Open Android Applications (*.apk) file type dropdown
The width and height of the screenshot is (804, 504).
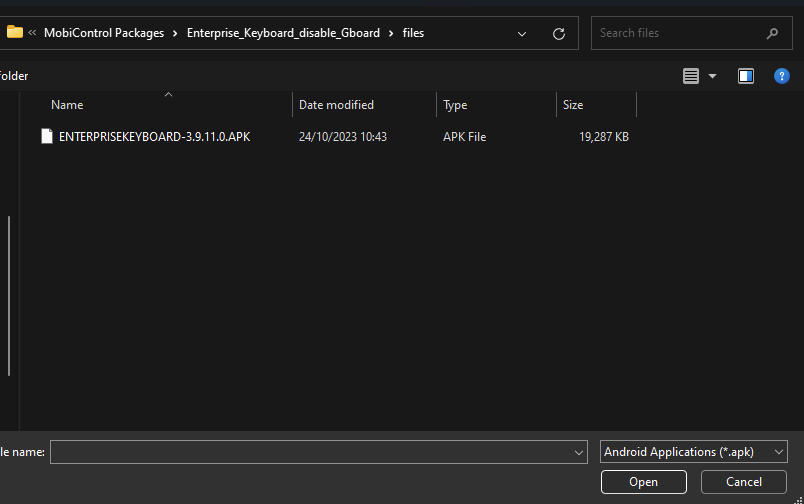(694, 452)
